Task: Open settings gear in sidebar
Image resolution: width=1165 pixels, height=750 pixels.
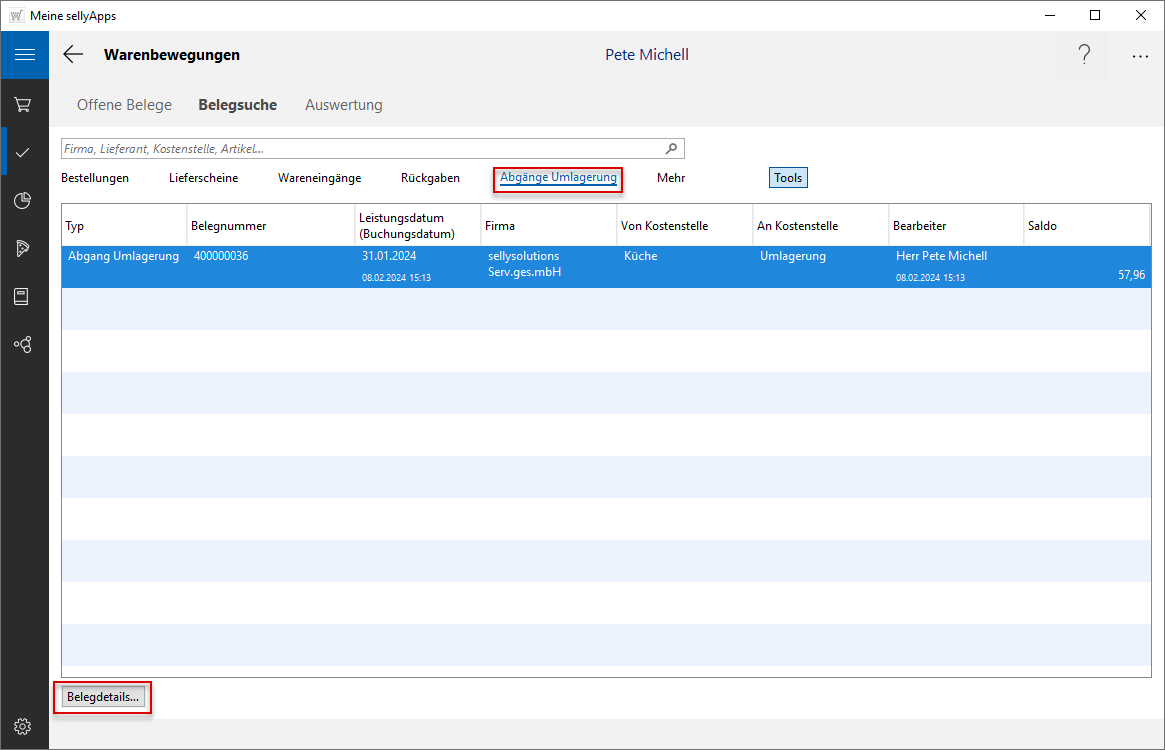Action: point(23,726)
